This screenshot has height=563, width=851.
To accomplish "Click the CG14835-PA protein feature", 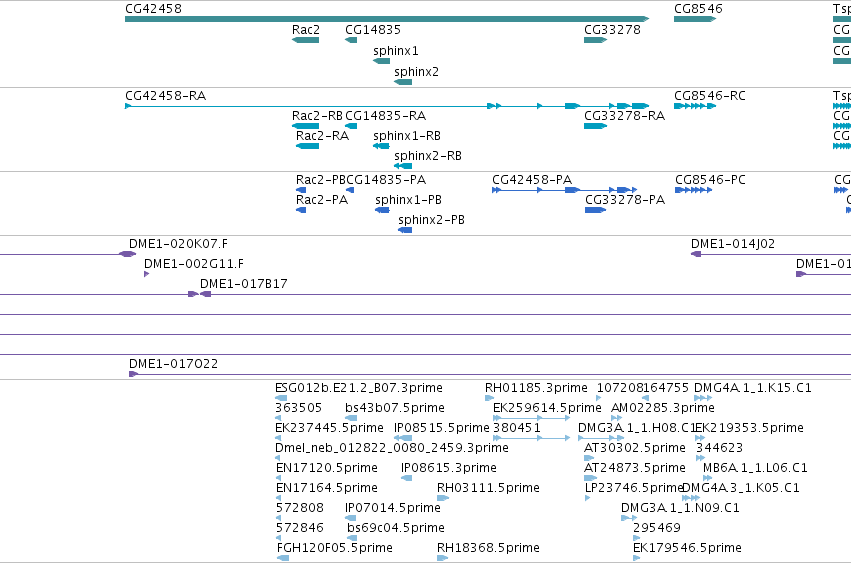I will 350,190.
